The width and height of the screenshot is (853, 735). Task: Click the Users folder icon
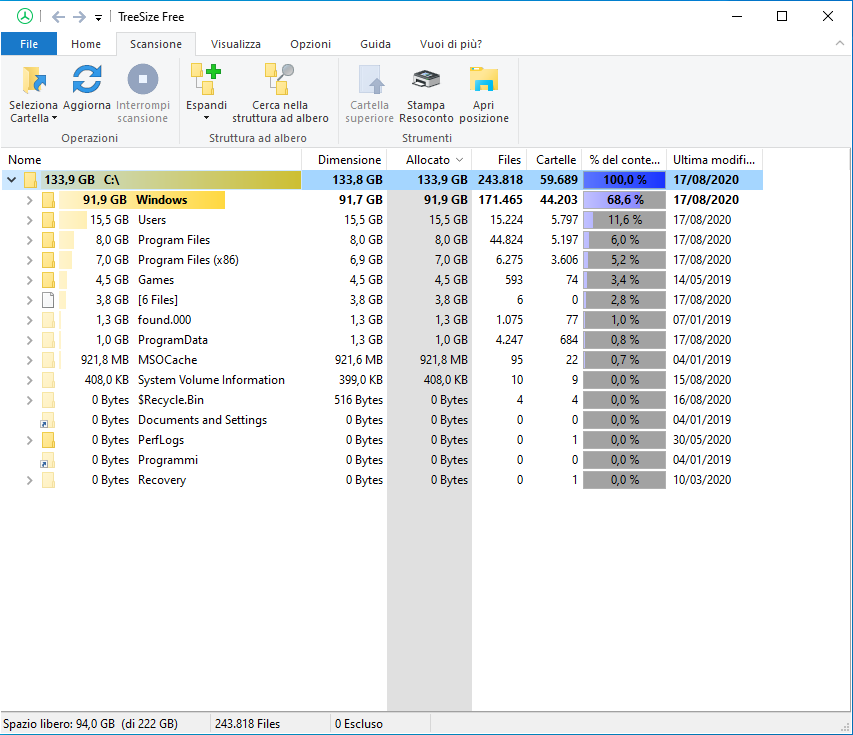click(x=48, y=220)
